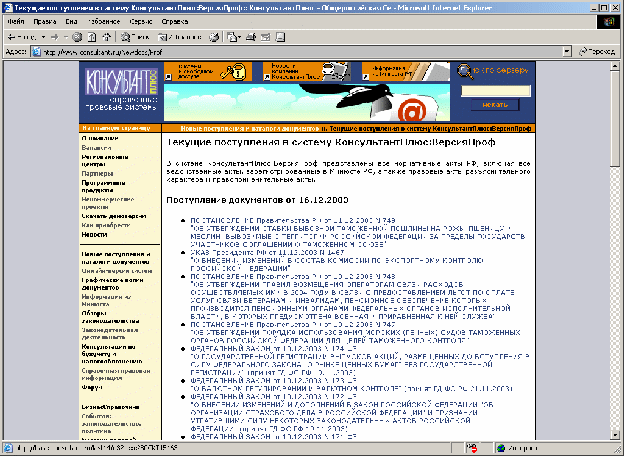Click the vertical scrollbar up arrow
Image resolution: width=625 pixels, height=457 pixels.
tap(615, 66)
